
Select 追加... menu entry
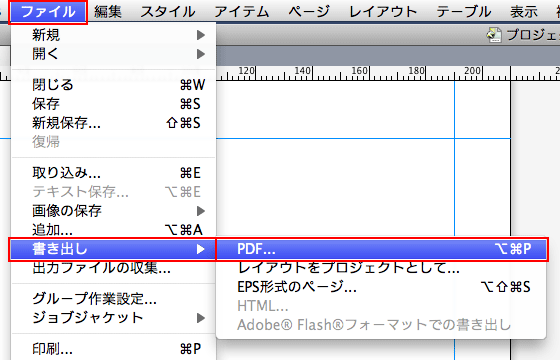(114, 230)
